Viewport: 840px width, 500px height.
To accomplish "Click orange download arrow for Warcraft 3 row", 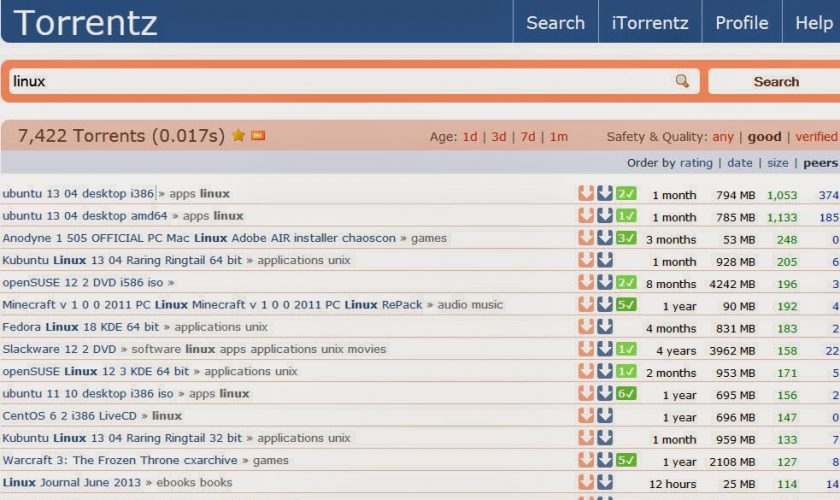I will coord(586,461).
